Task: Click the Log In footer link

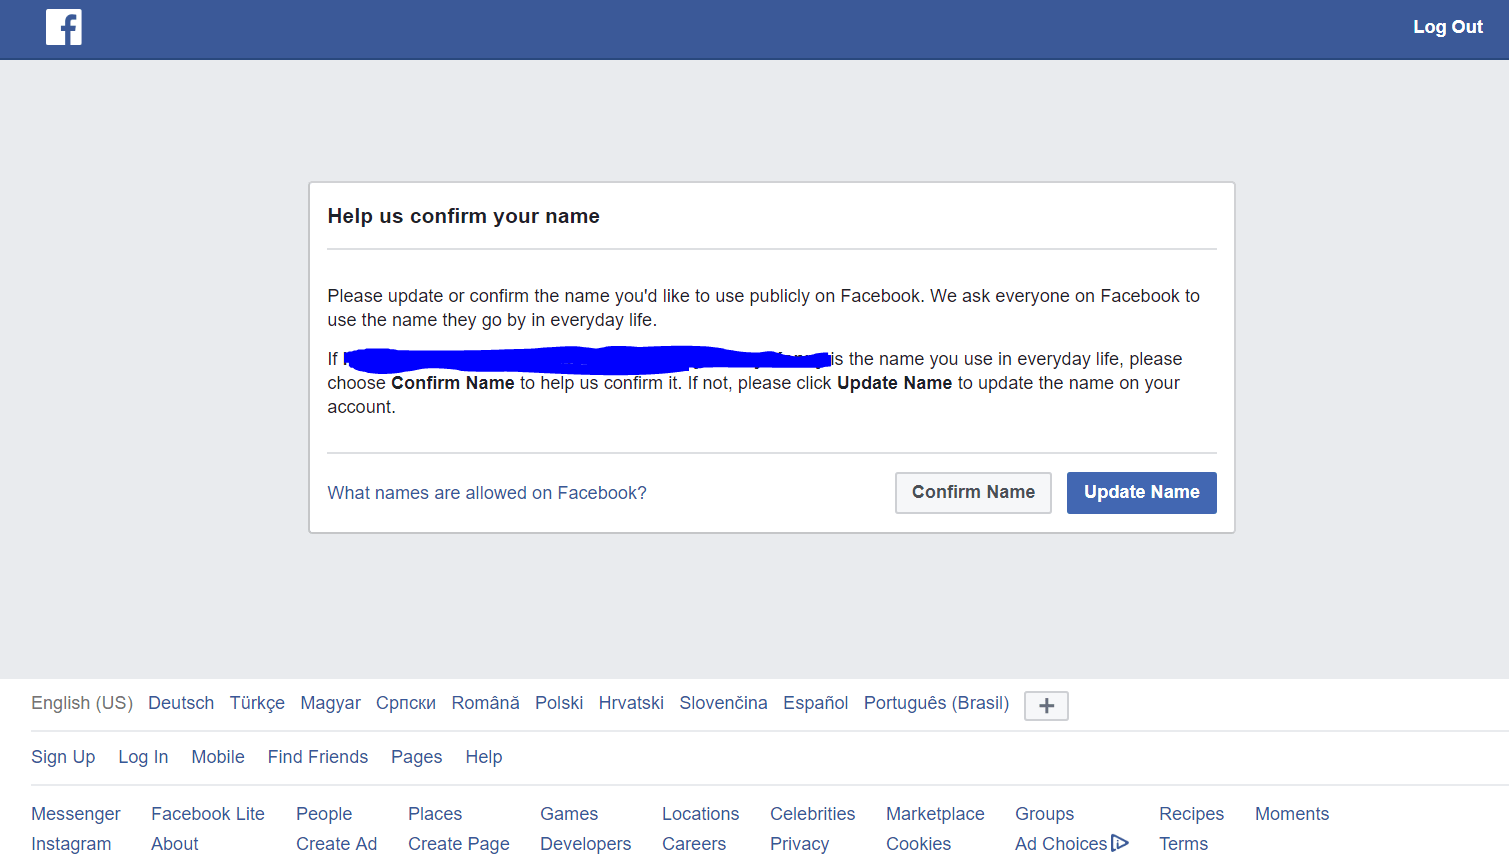Action: coord(142,757)
